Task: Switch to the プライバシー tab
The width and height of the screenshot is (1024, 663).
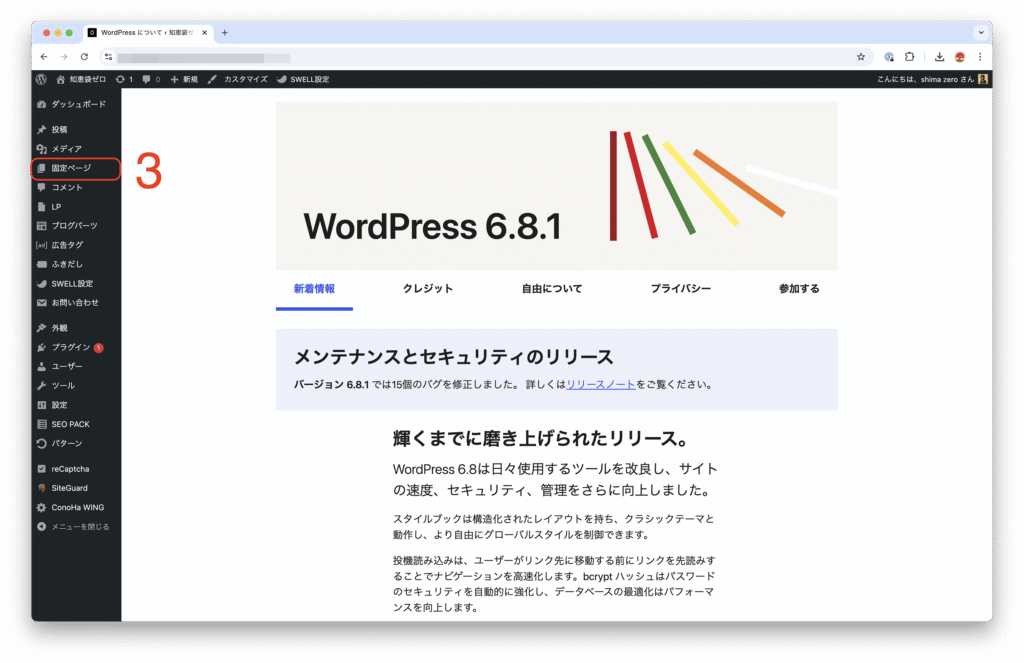Action: 680,289
